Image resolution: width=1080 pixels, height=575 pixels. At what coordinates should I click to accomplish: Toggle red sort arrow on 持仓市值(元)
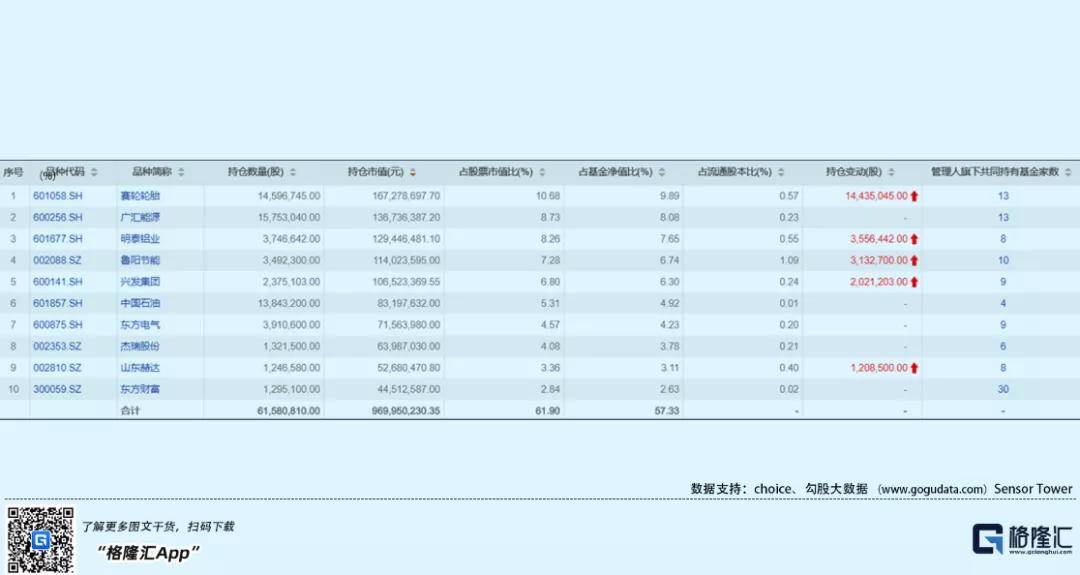click(412, 172)
